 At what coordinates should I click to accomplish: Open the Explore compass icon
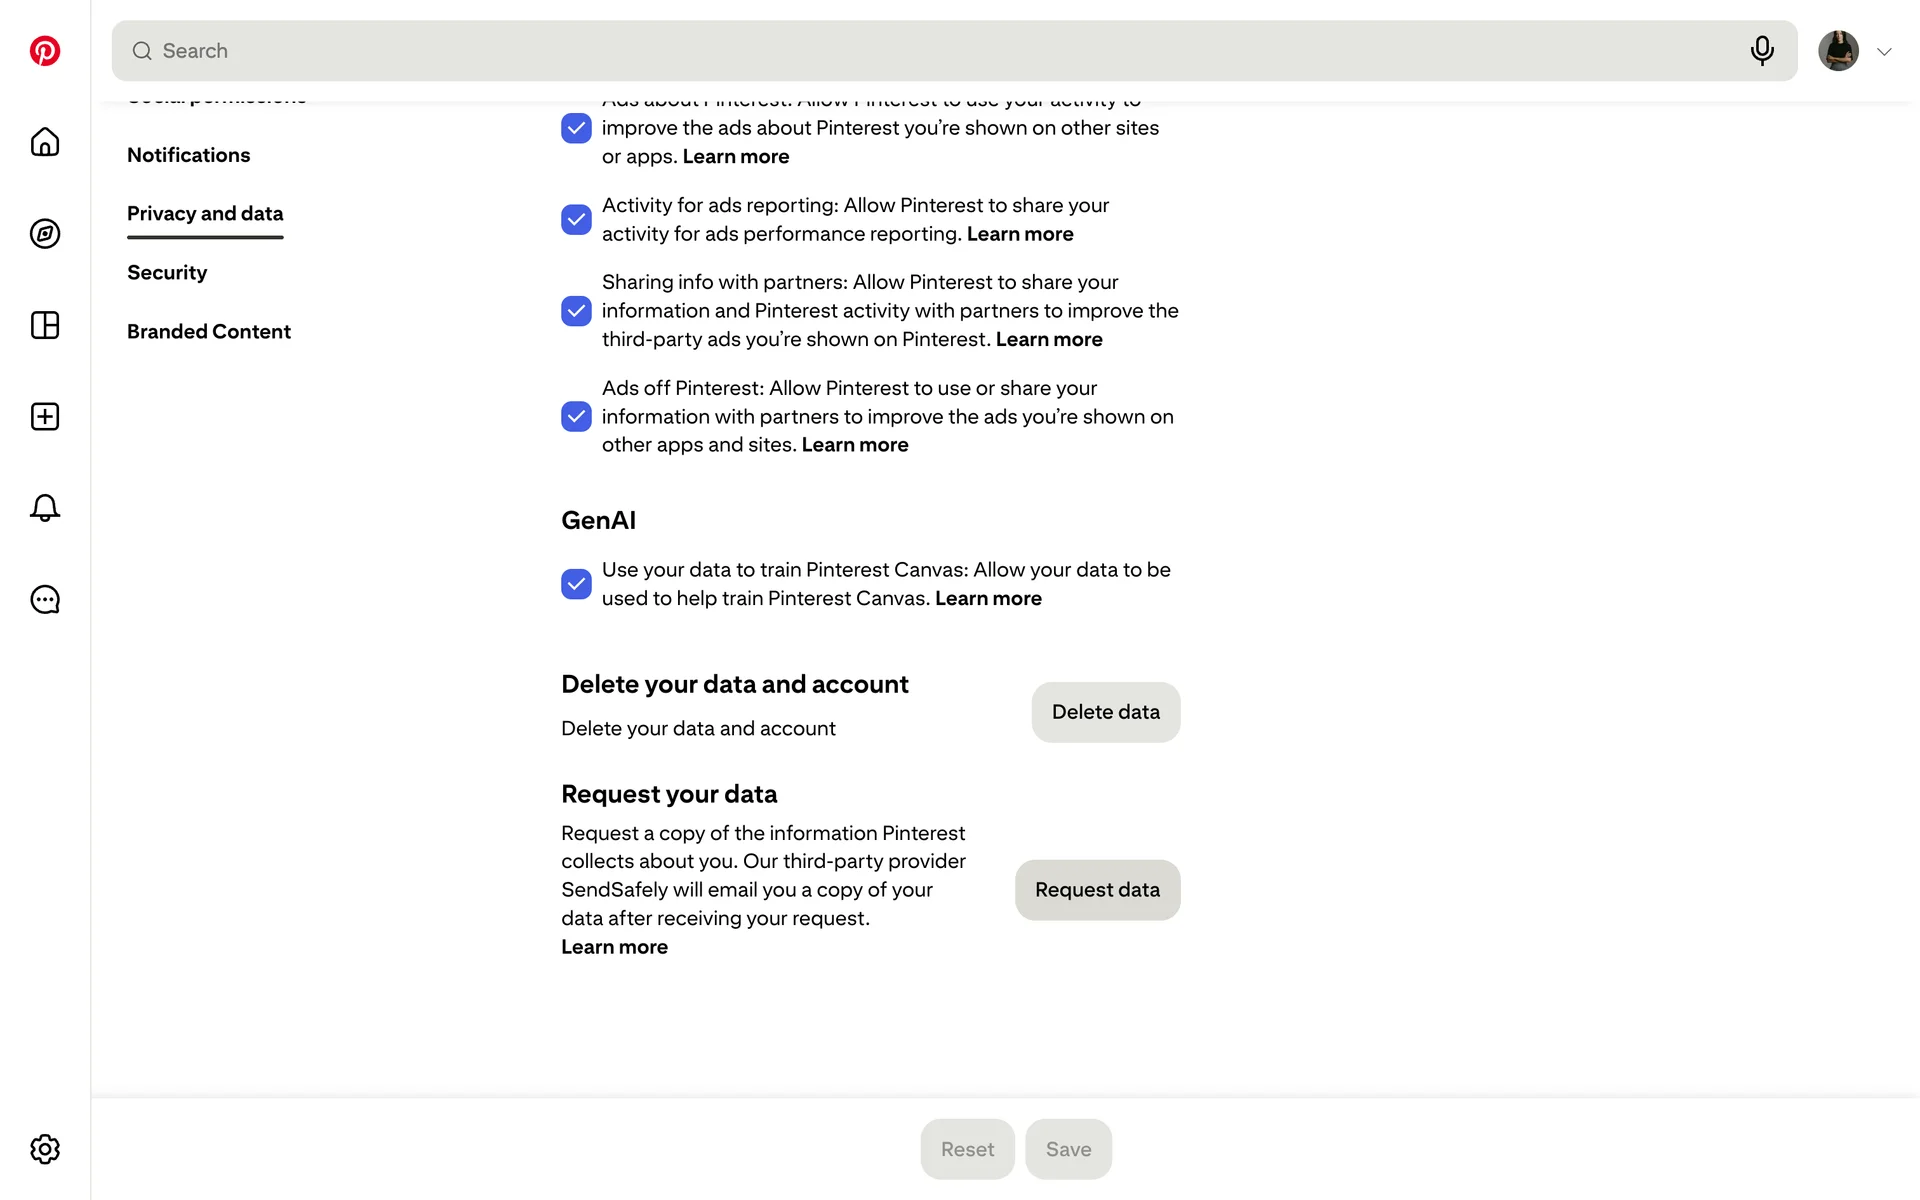click(45, 234)
